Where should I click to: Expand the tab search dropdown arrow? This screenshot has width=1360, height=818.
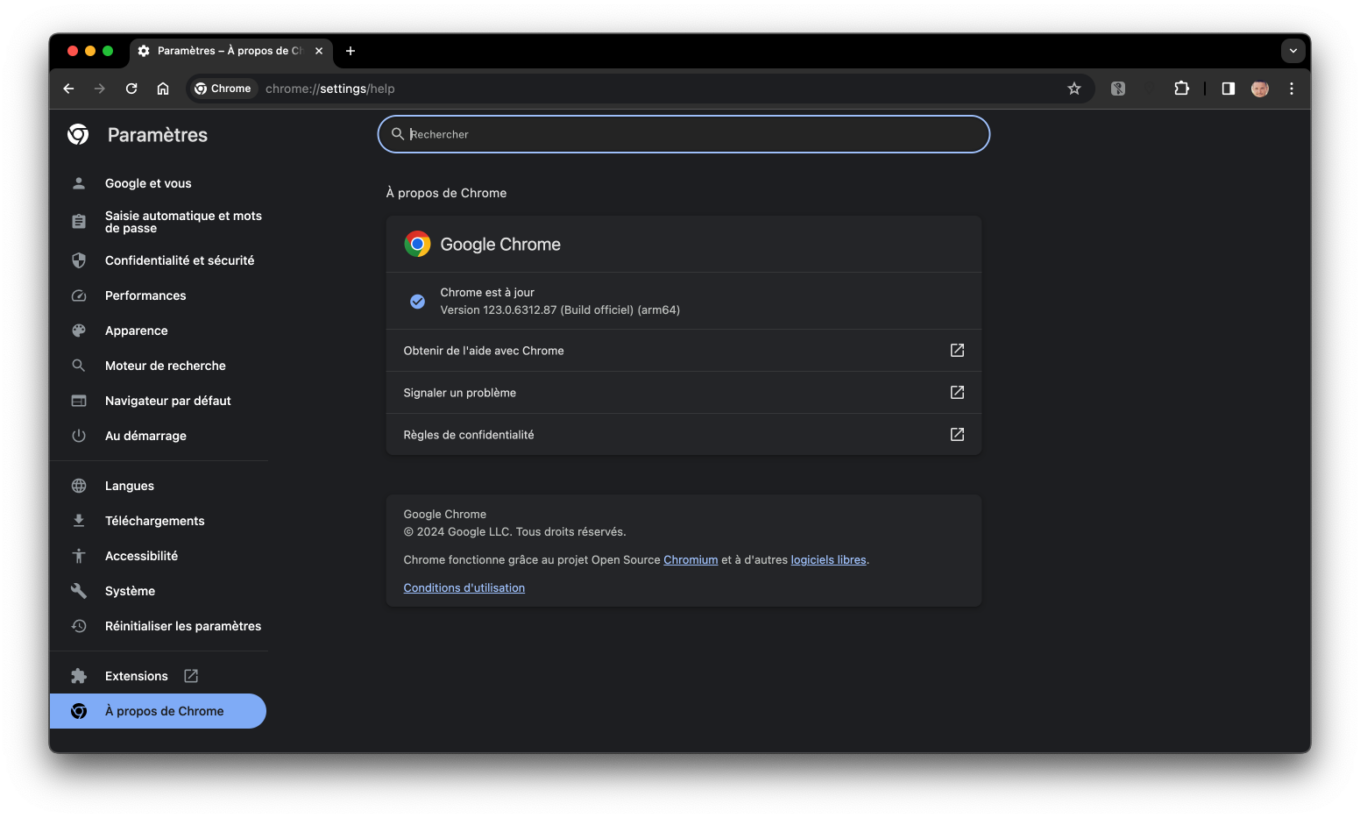[1293, 51]
